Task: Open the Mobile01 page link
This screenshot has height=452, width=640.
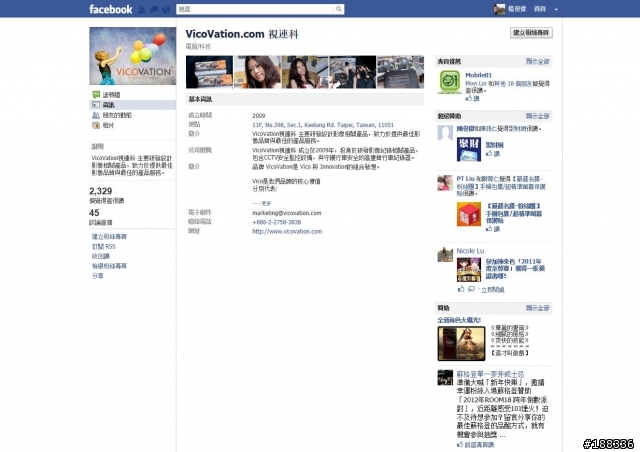Action: coord(478,75)
